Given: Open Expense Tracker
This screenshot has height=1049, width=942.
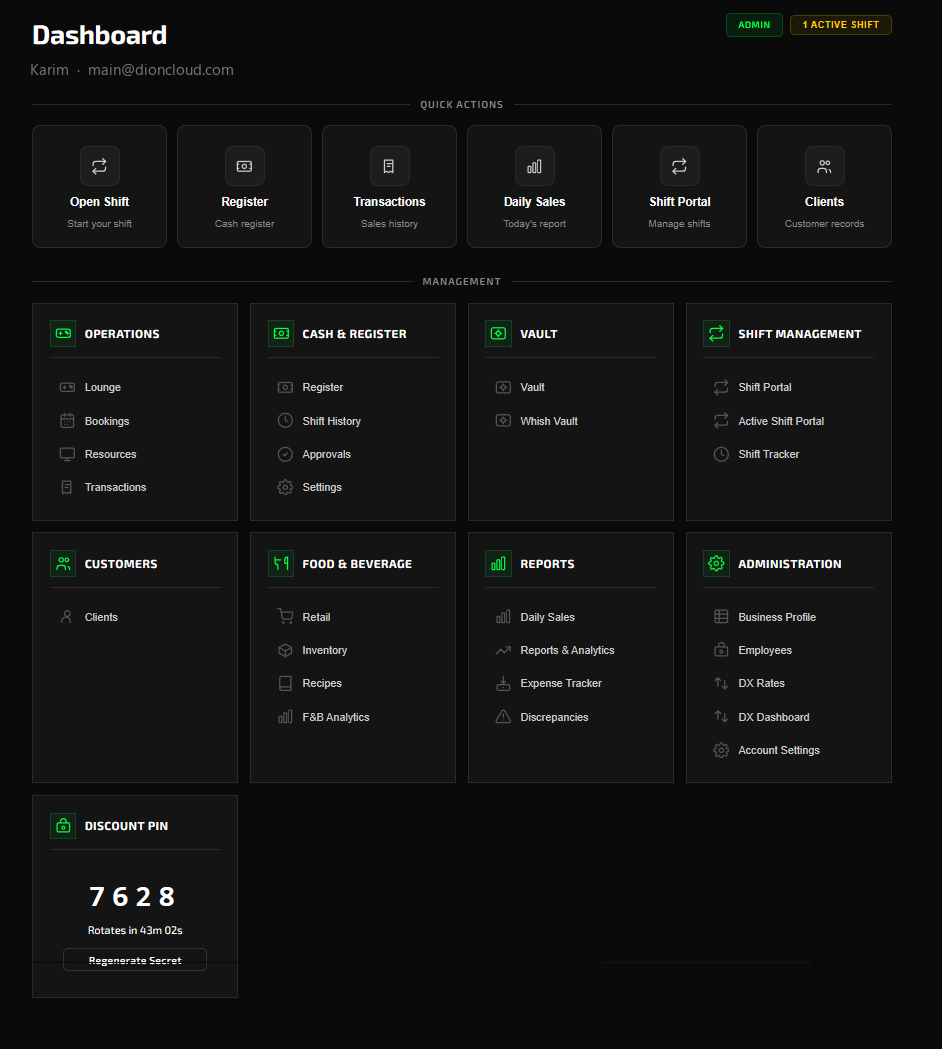Looking at the screenshot, I should click(561, 683).
